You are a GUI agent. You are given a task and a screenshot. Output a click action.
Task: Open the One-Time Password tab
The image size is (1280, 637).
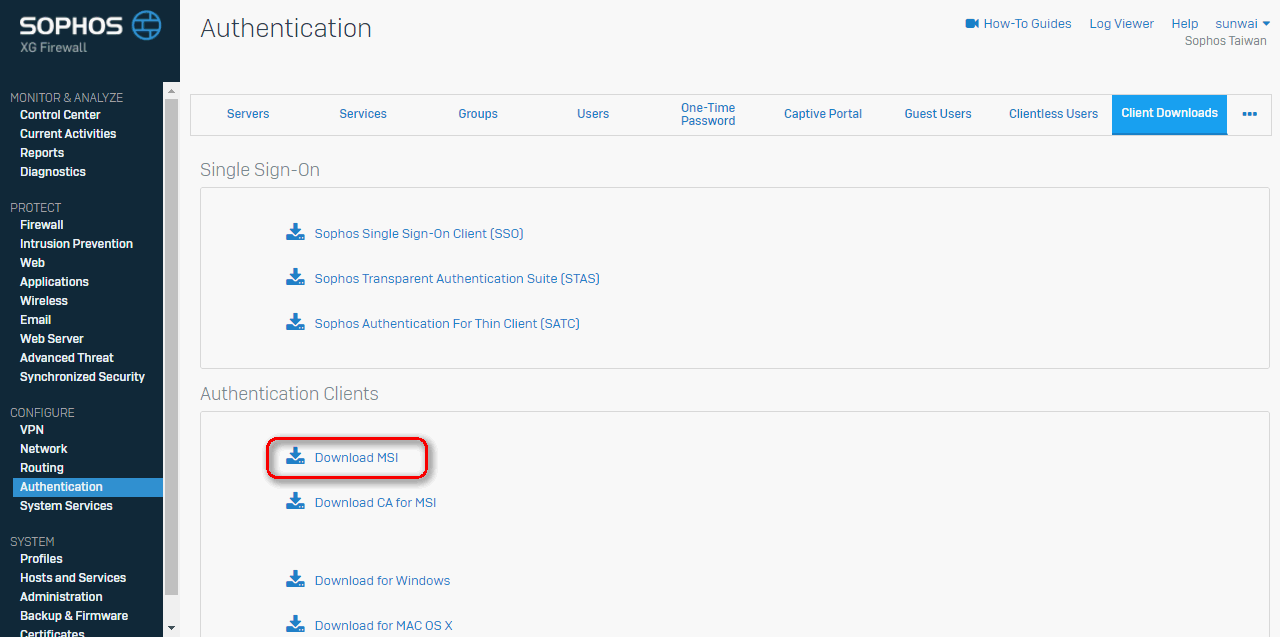click(x=708, y=114)
